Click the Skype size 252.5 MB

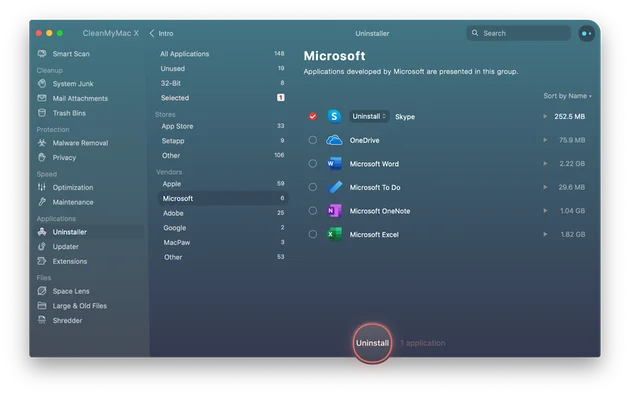(569, 116)
